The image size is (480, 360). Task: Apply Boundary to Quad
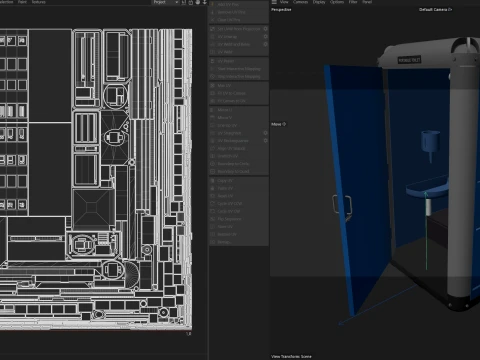pyautogui.click(x=239, y=171)
